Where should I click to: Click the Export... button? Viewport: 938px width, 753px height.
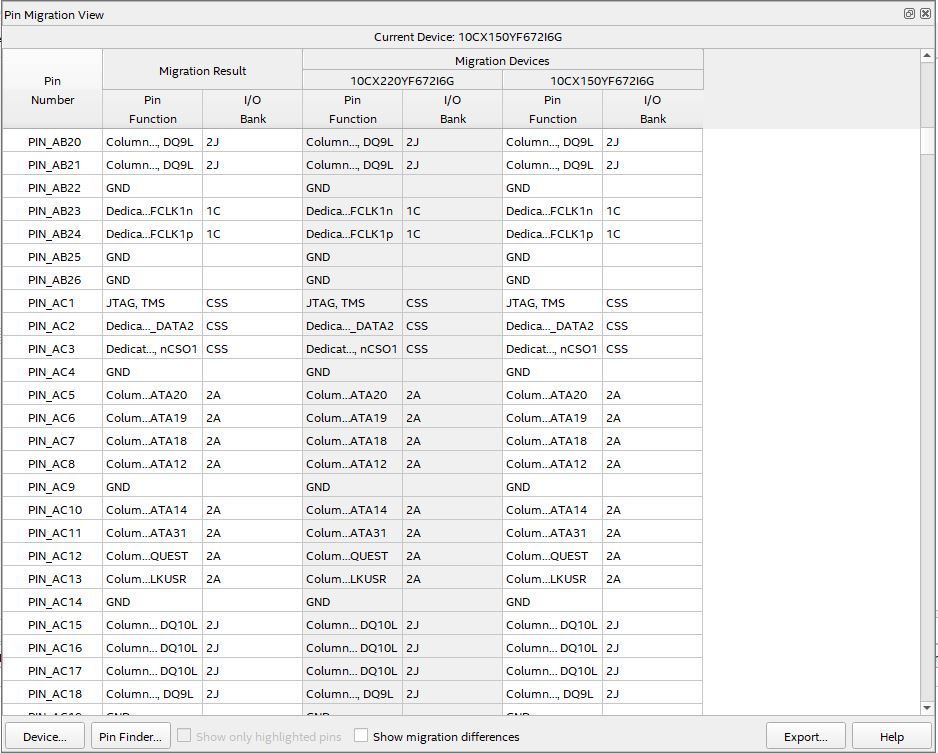805,737
